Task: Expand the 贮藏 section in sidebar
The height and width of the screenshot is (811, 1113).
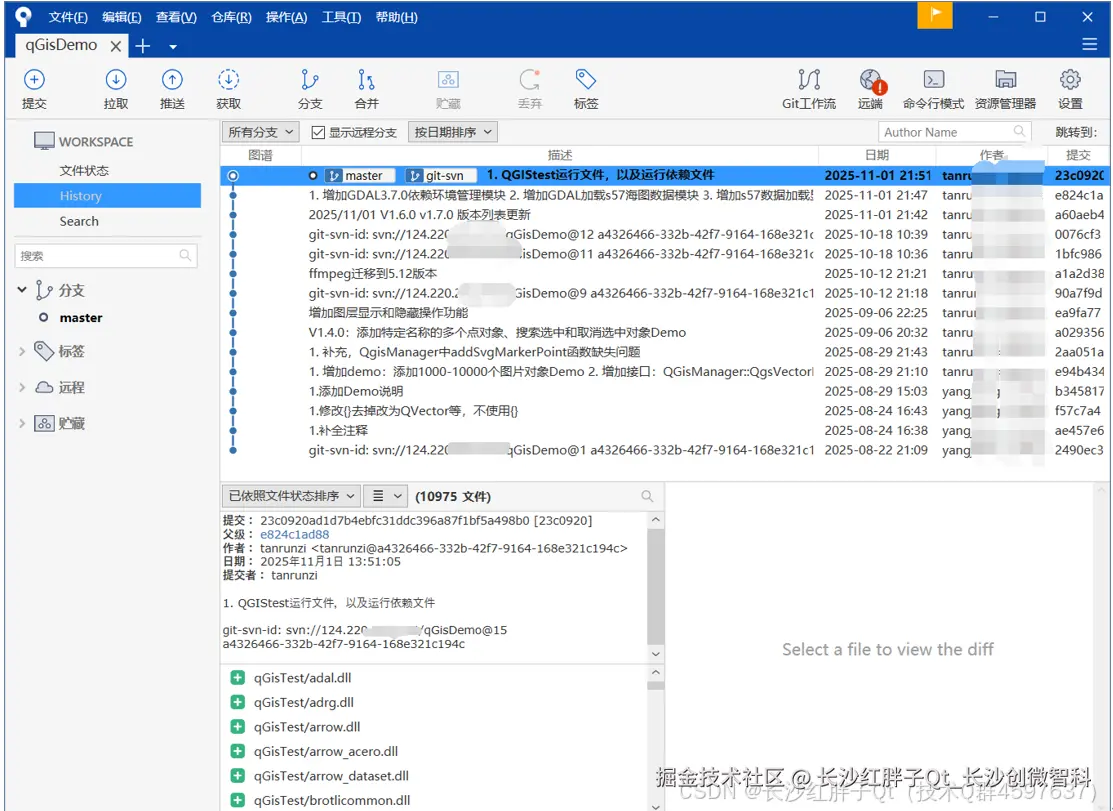Action: [22, 424]
